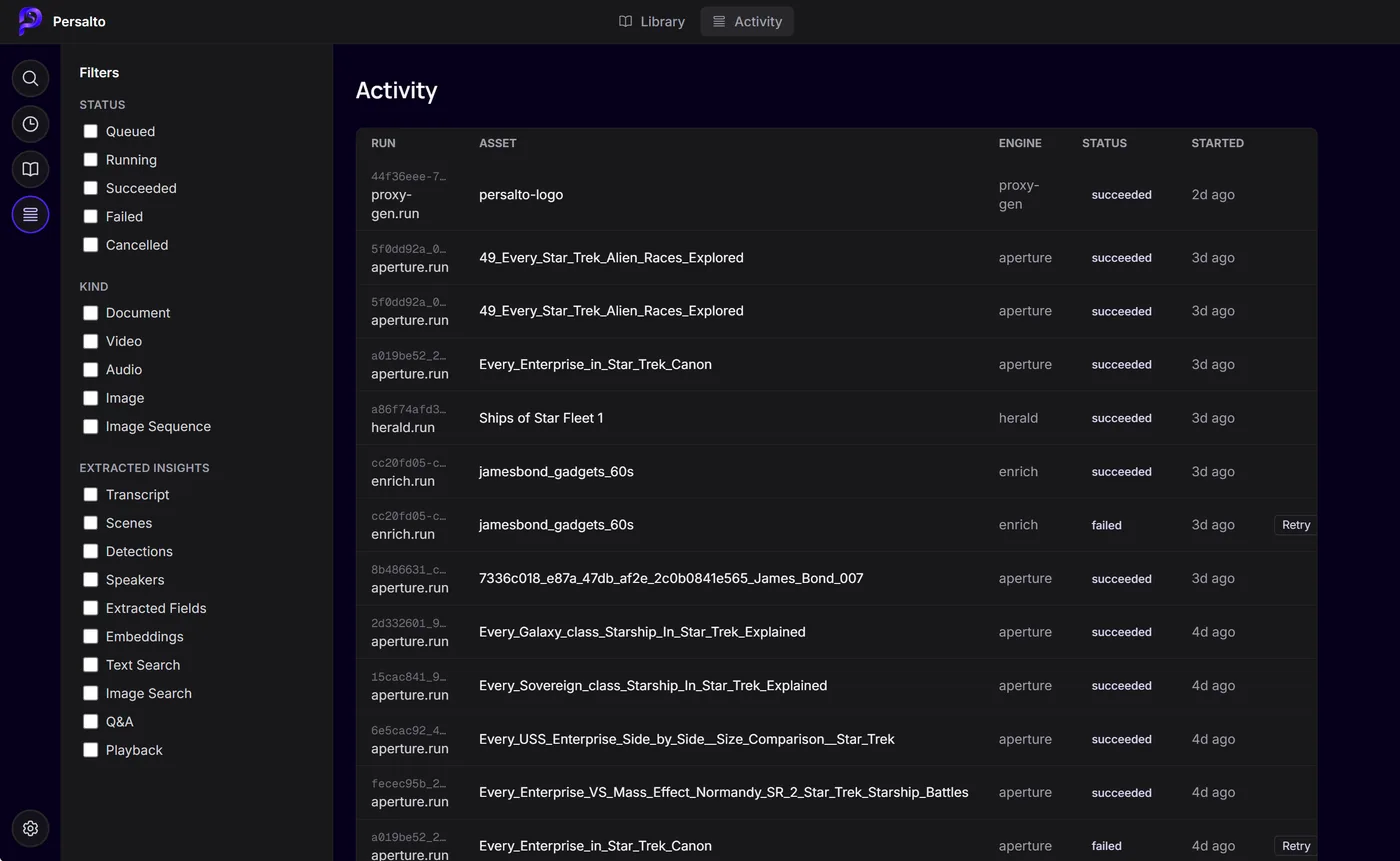Screen dimensions: 1400x861
Task: Toggle the Scenes insight filter
Action: click(90, 523)
